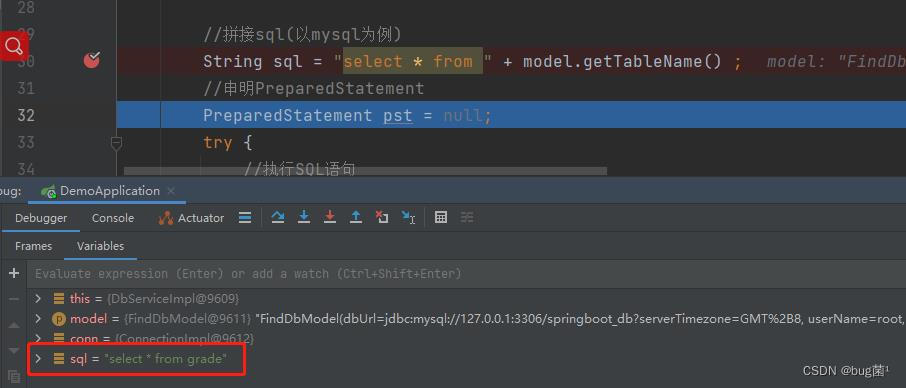
Task: Expand the sql variable node
Action: (x=38, y=359)
